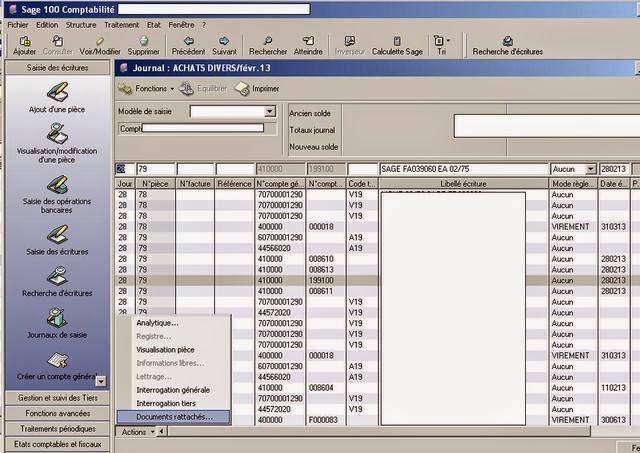640x453 pixels.
Task: Go to next record with Suivant
Action: [224, 45]
